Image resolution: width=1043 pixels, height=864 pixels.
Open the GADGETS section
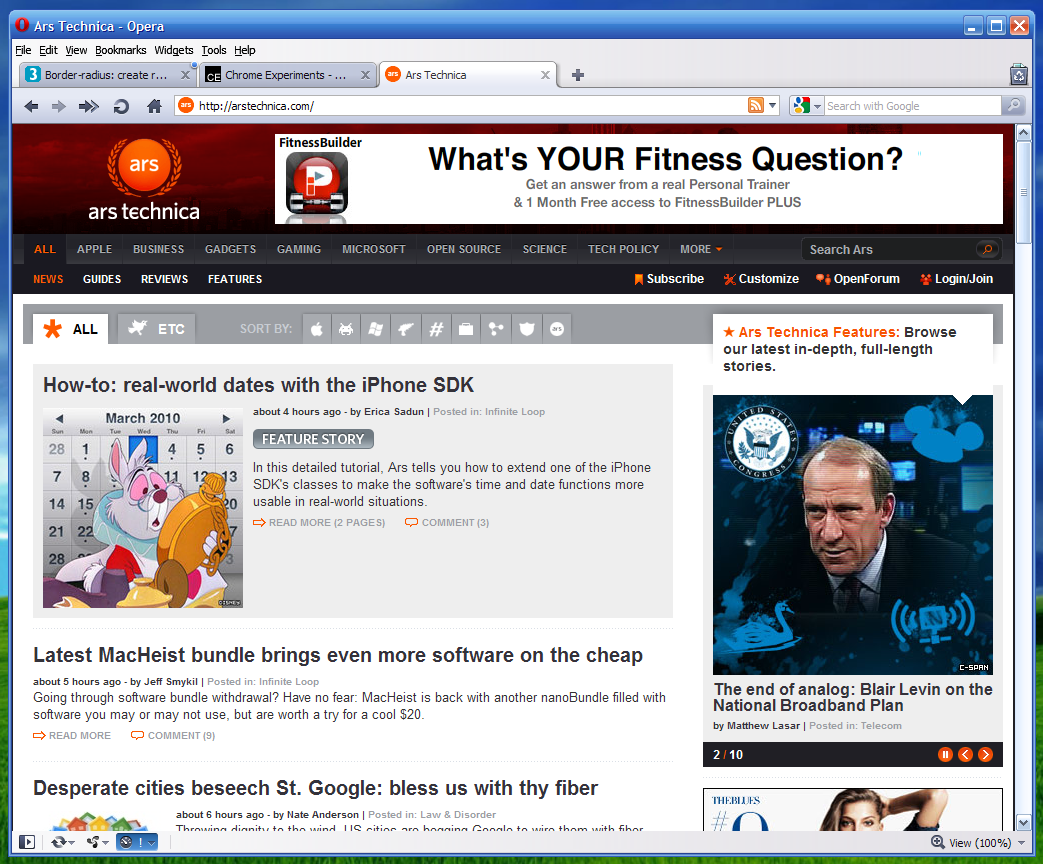click(230, 249)
